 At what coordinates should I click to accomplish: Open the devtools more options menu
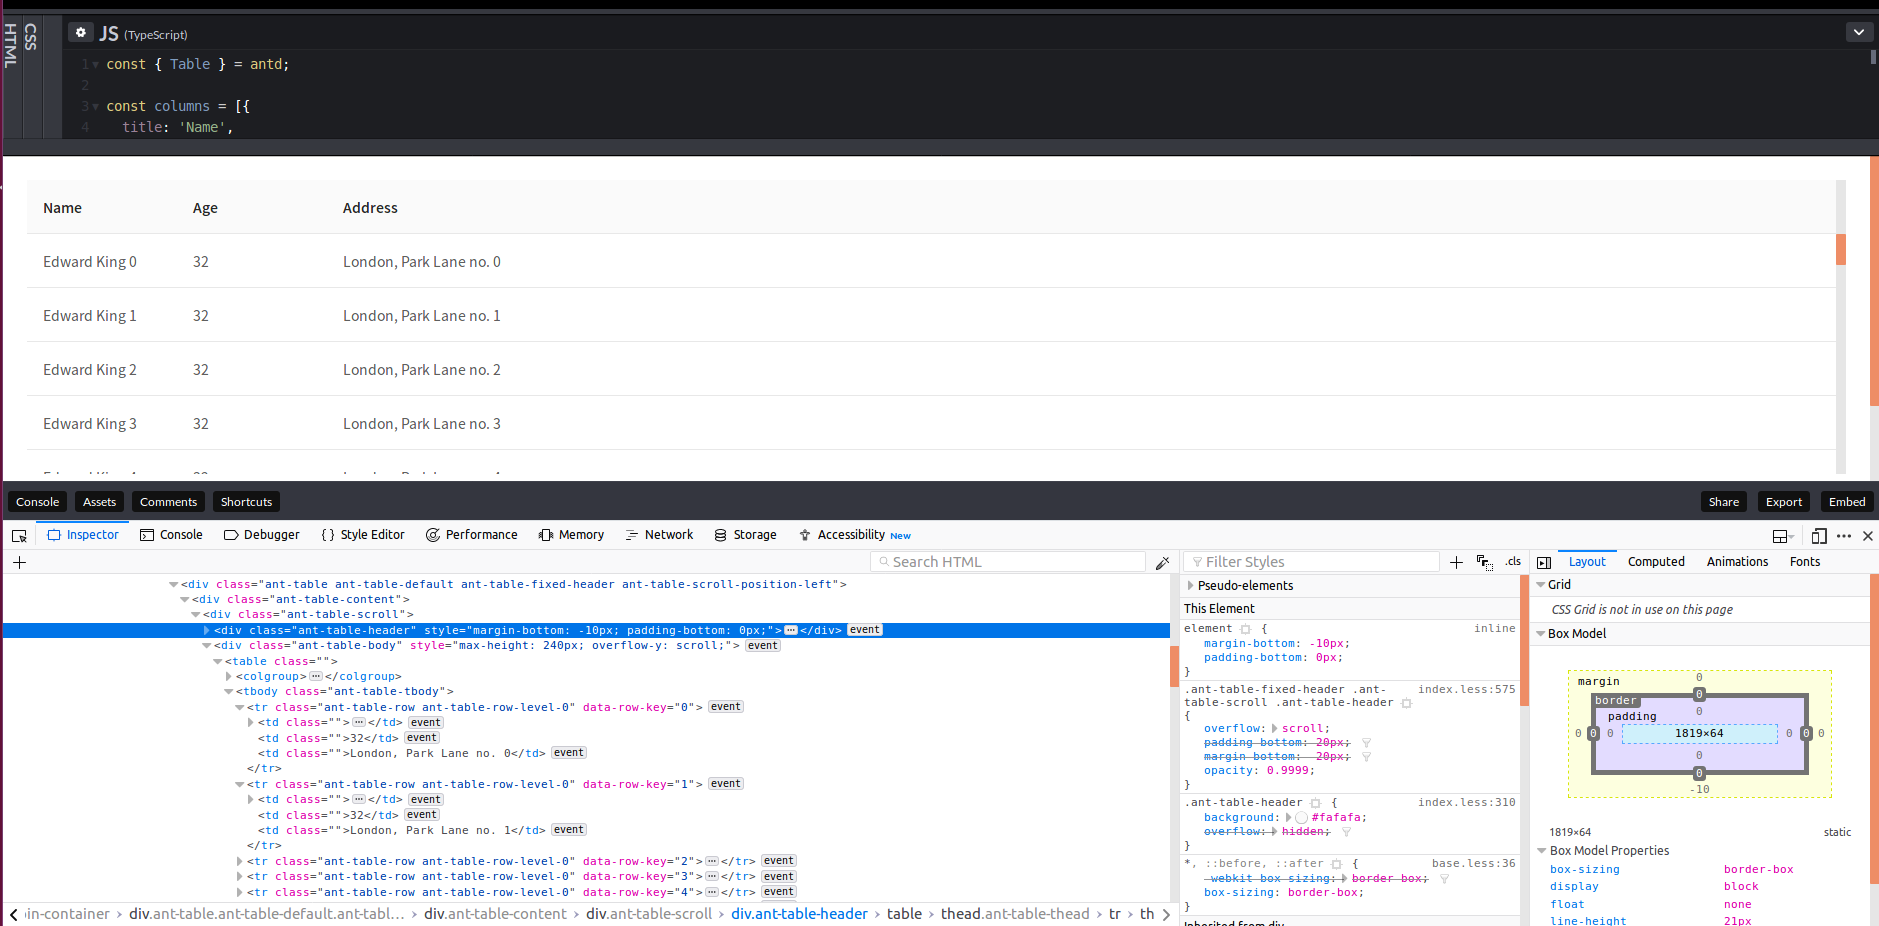click(1844, 536)
